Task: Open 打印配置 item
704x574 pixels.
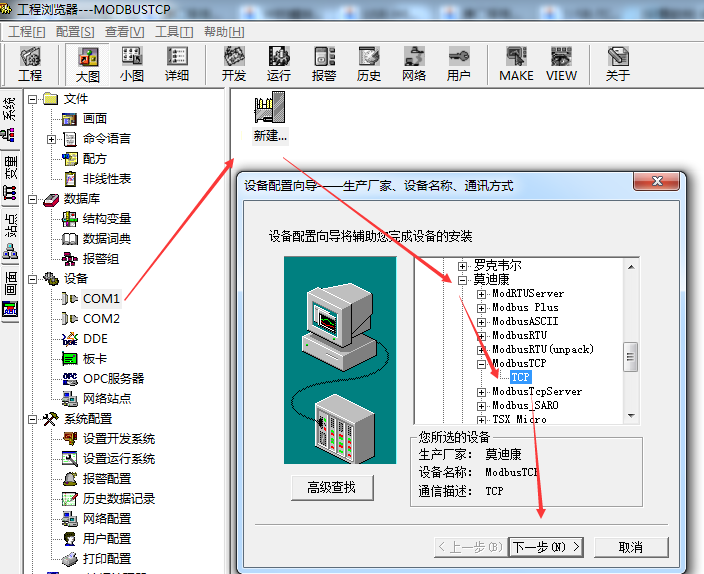Action: click(107, 559)
